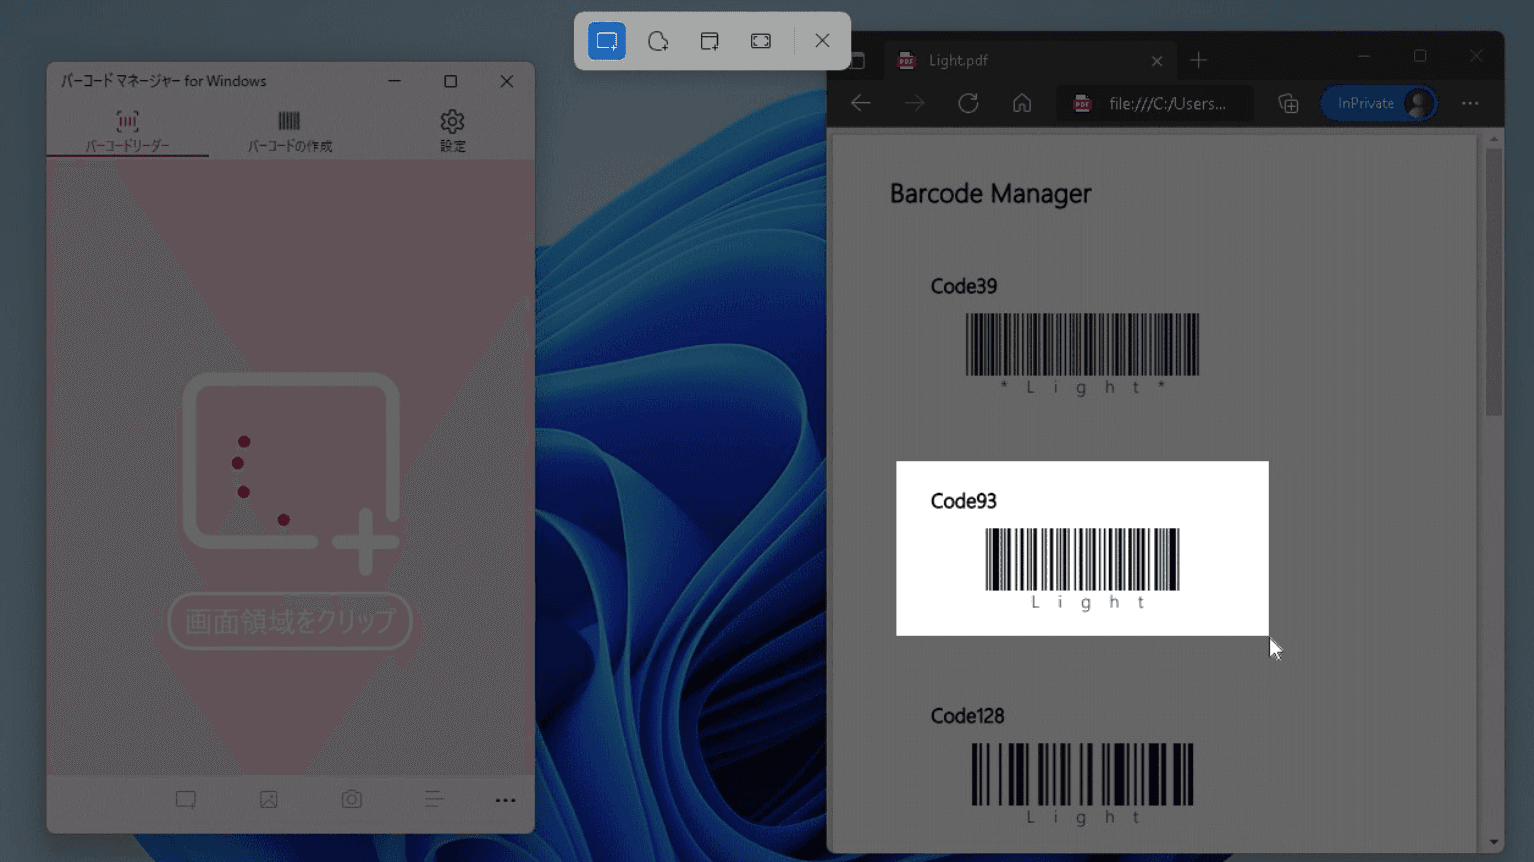Open browser settings and more menu
The width and height of the screenshot is (1534, 862).
click(x=1470, y=103)
